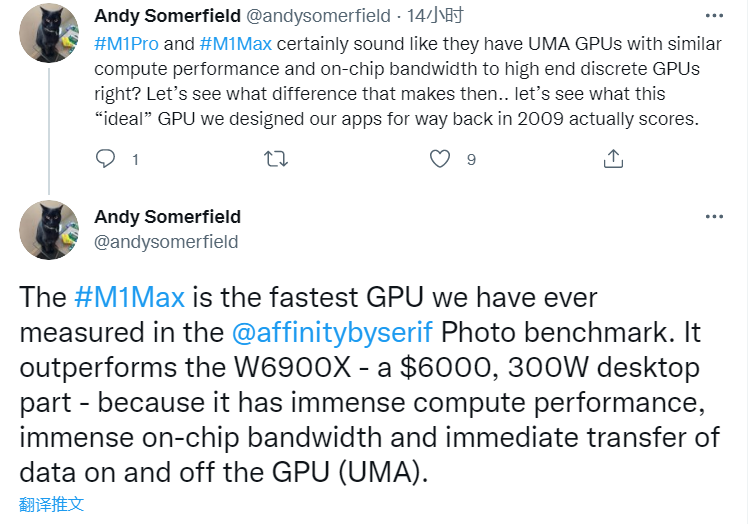Click the 14小时 timestamp on the first tweet
This screenshot has width=750, height=524.
pyautogui.click(x=418, y=17)
